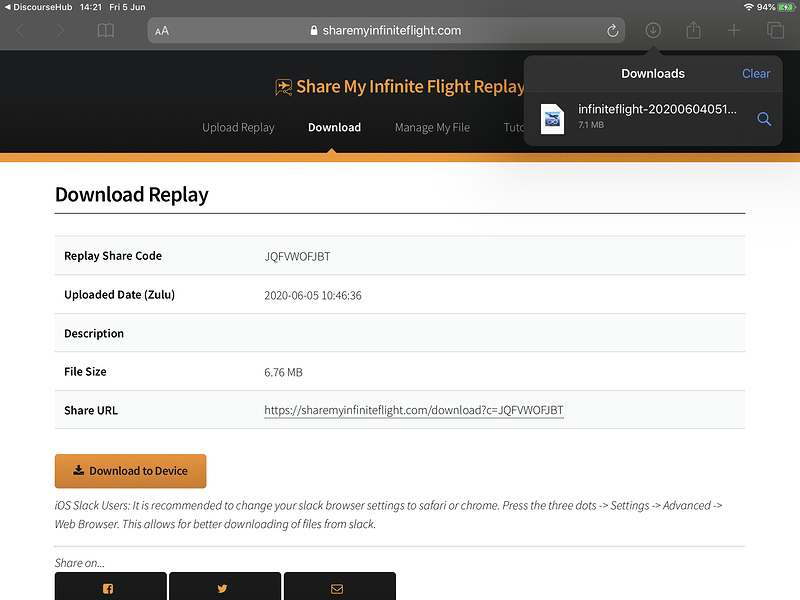Click the Replay Share Code label

click(x=113, y=256)
